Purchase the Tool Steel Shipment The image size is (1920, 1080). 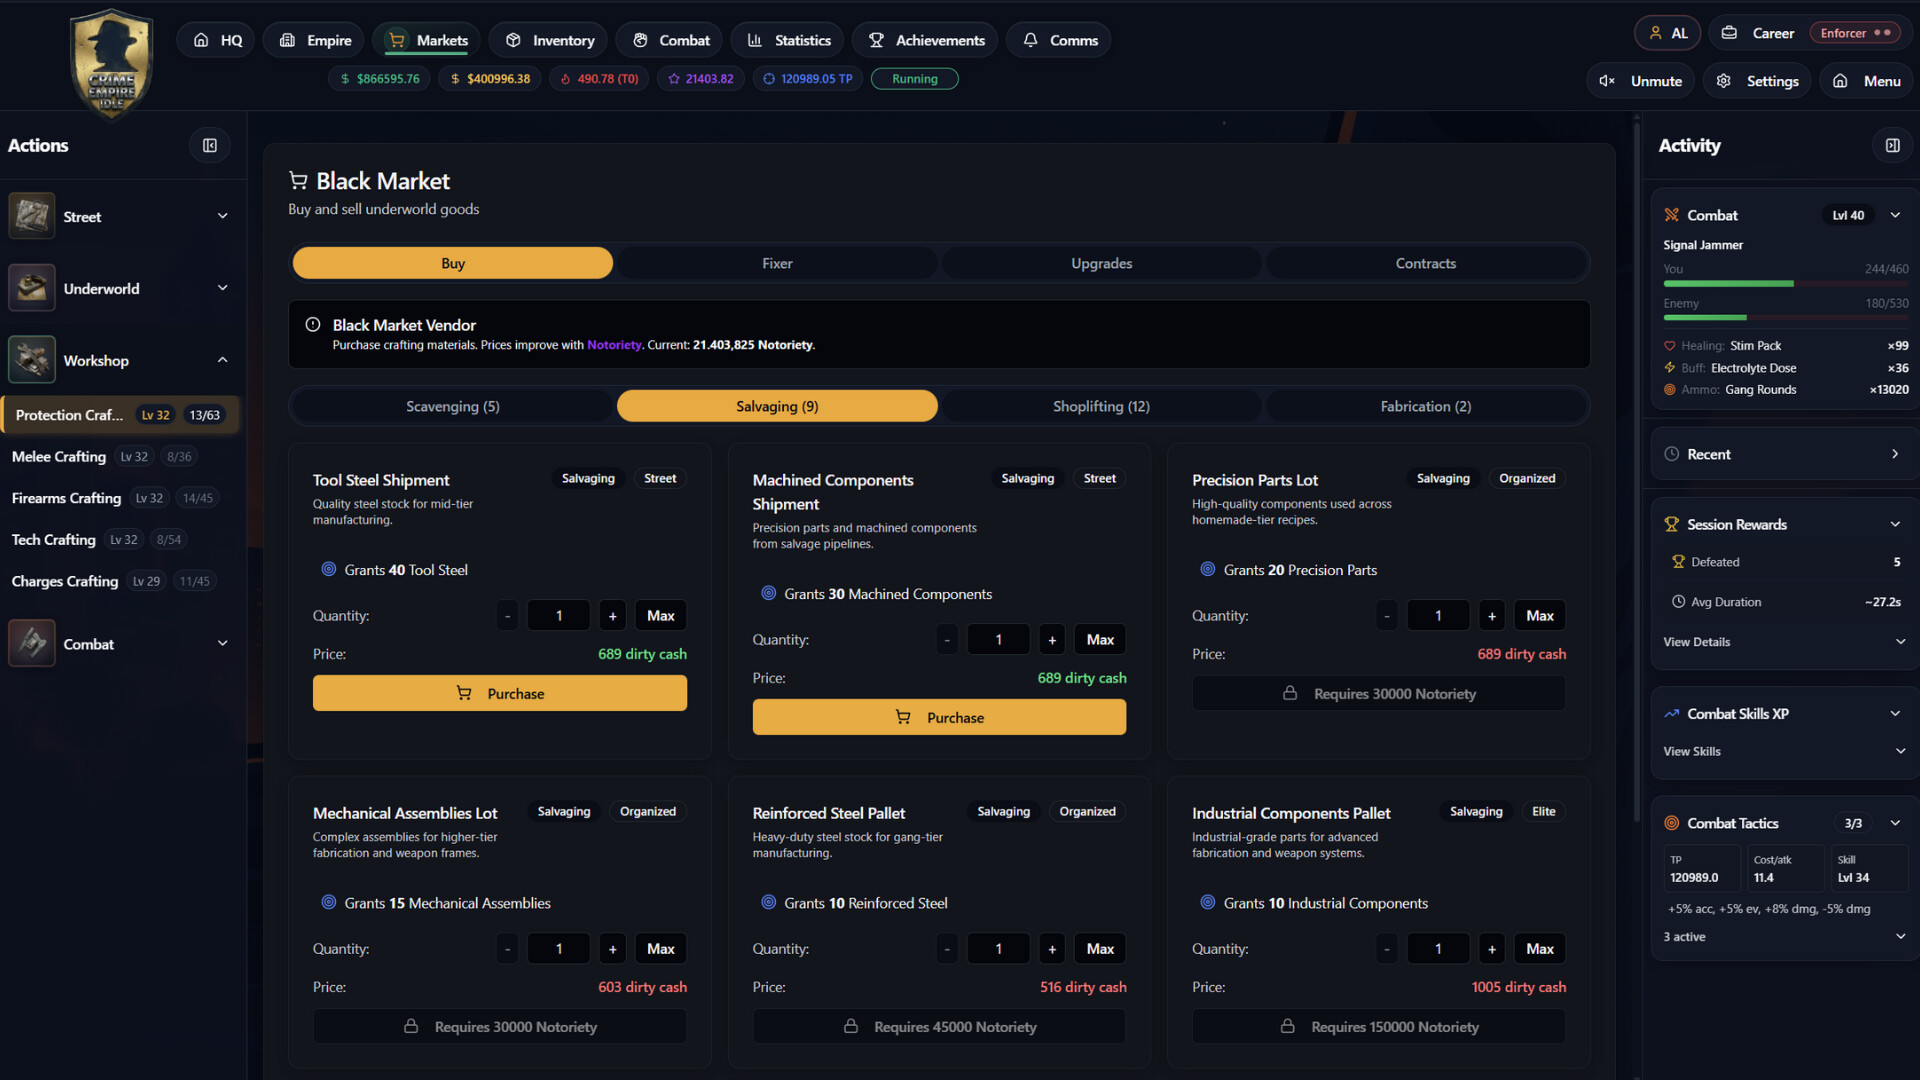pyautogui.click(x=499, y=693)
